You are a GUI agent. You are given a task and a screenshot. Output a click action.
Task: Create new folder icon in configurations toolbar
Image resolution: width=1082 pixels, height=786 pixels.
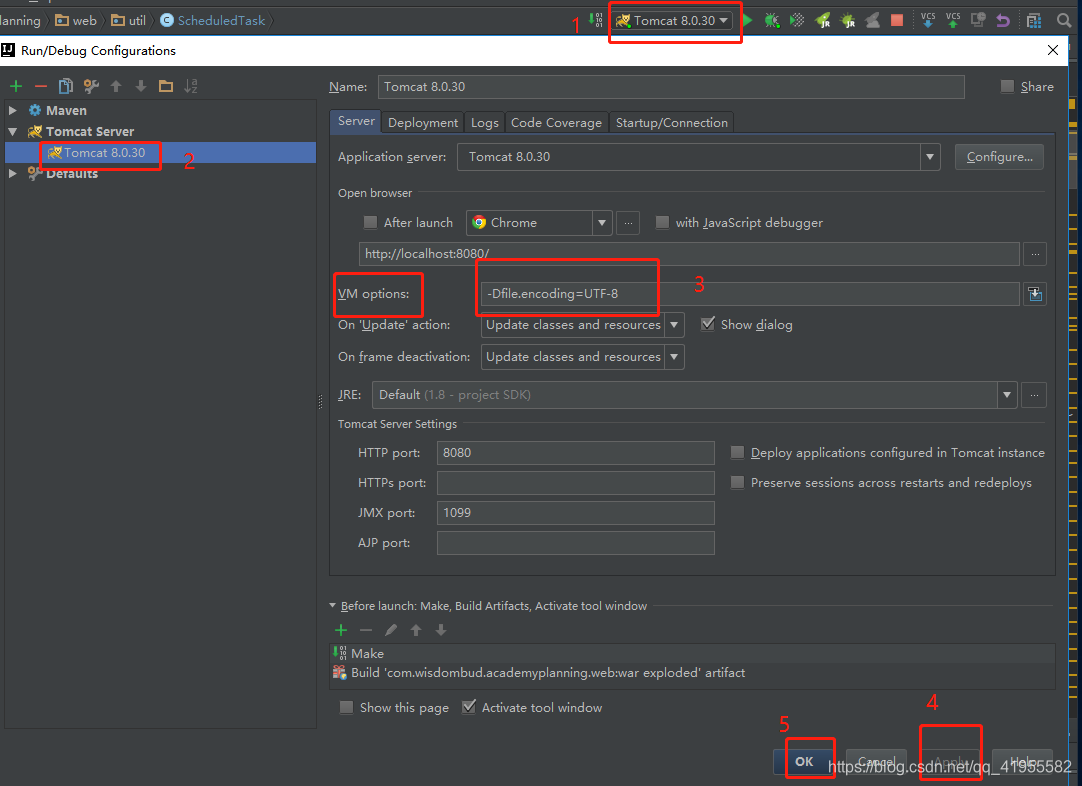[166, 86]
